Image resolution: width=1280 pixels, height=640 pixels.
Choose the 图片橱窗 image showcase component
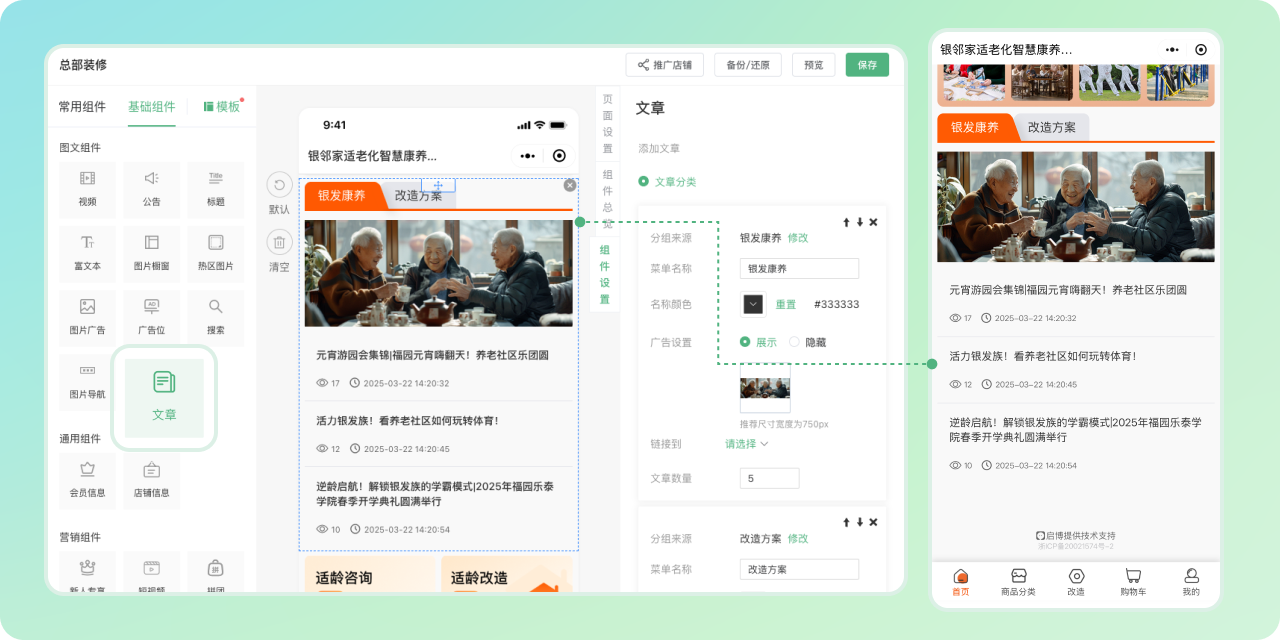tap(151, 254)
